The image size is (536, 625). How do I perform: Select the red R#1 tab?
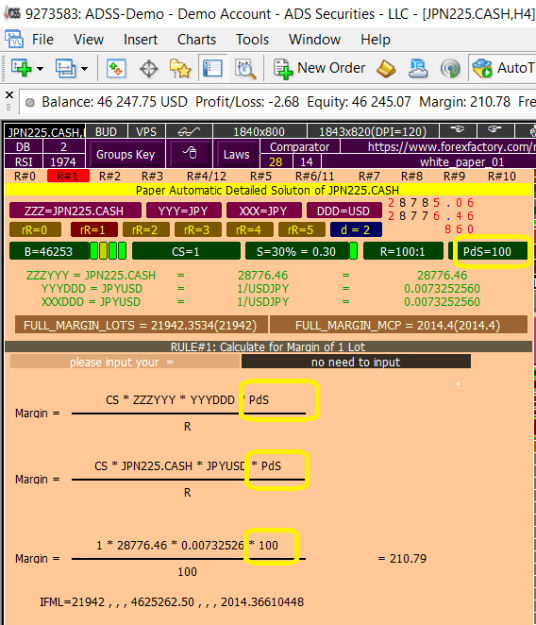click(68, 176)
